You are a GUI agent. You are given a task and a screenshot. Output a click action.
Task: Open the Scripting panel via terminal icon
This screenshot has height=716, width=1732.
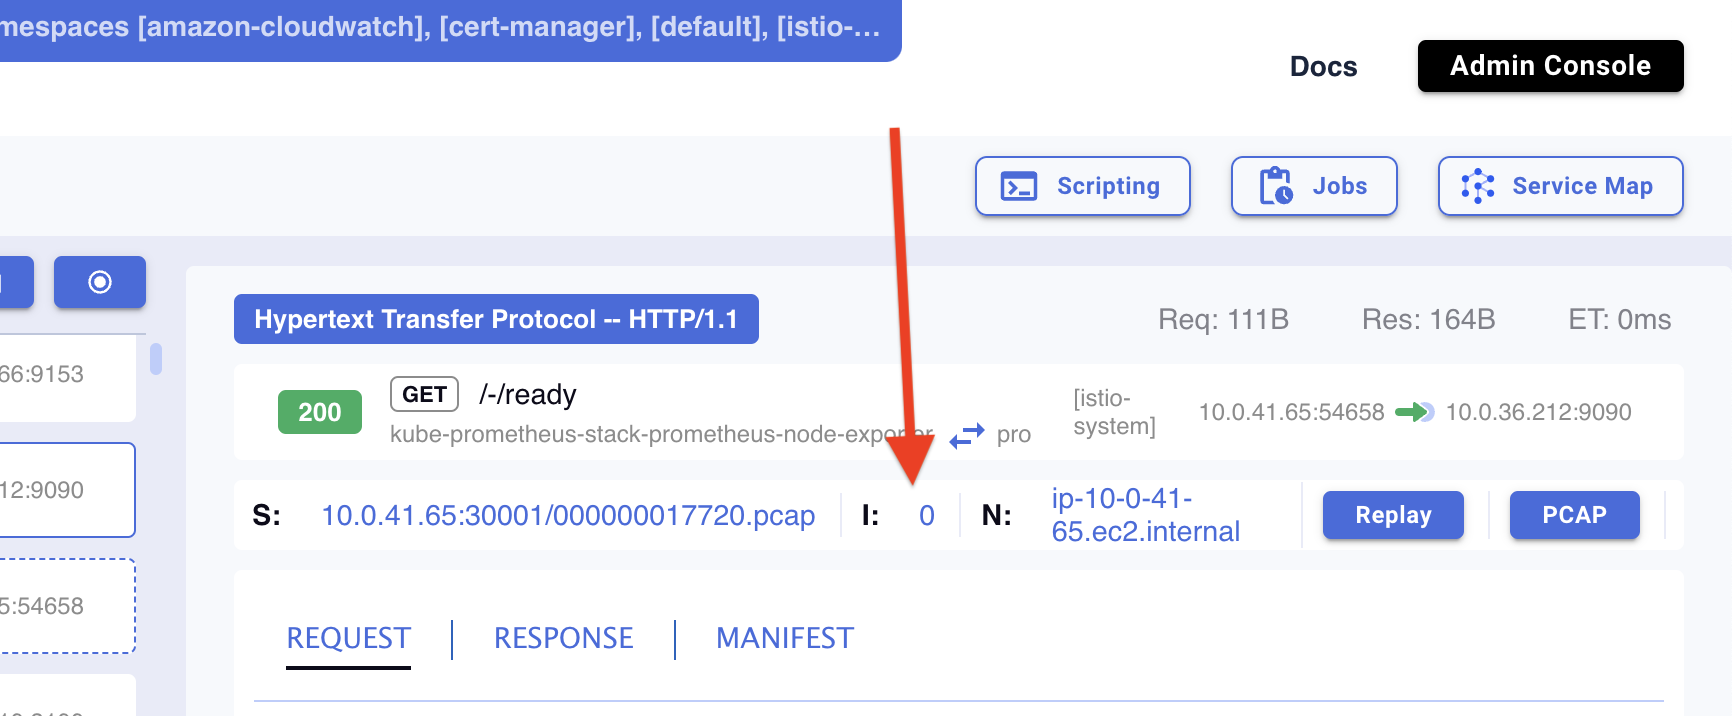[1019, 185]
